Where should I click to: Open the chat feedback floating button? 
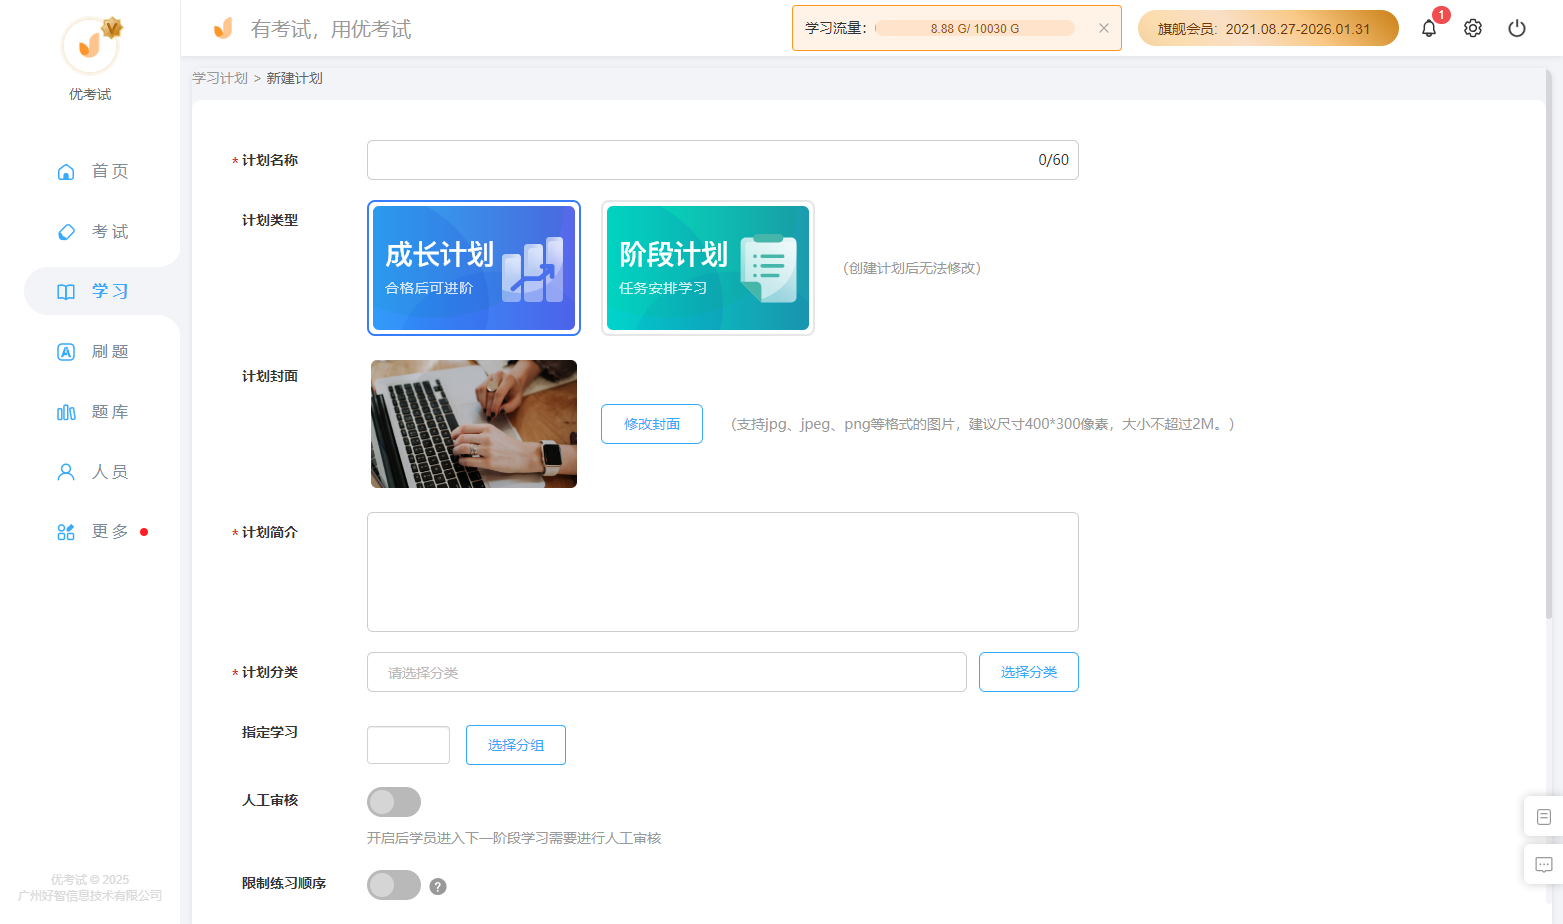click(1543, 865)
